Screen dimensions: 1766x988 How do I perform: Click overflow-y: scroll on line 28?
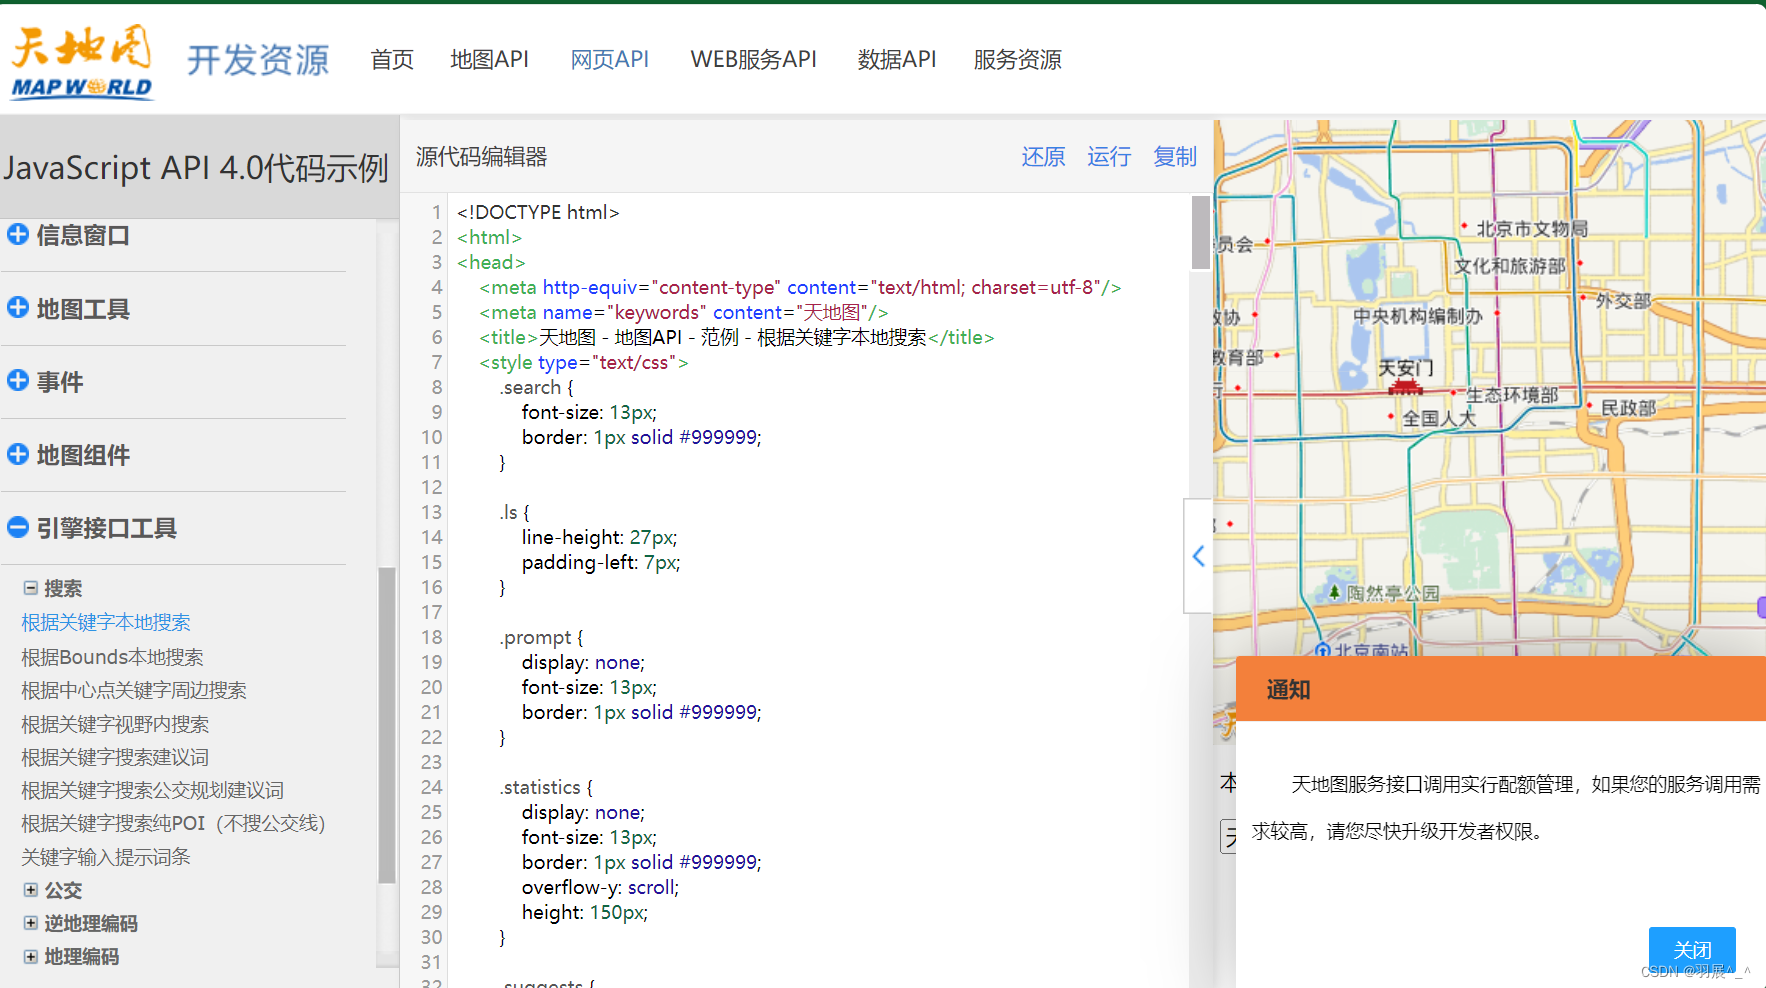pyautogui.click(x=600, y=887)
